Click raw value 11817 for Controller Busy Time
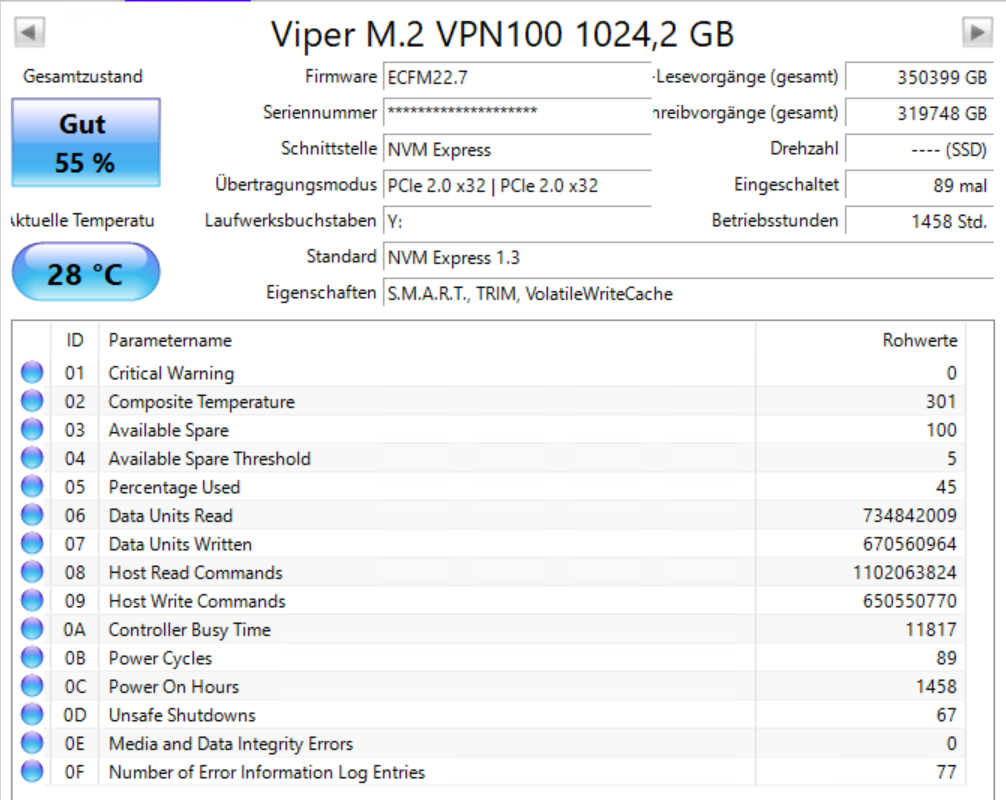The width and height of the screenshot is (1006, 800). tap(931, 630)
